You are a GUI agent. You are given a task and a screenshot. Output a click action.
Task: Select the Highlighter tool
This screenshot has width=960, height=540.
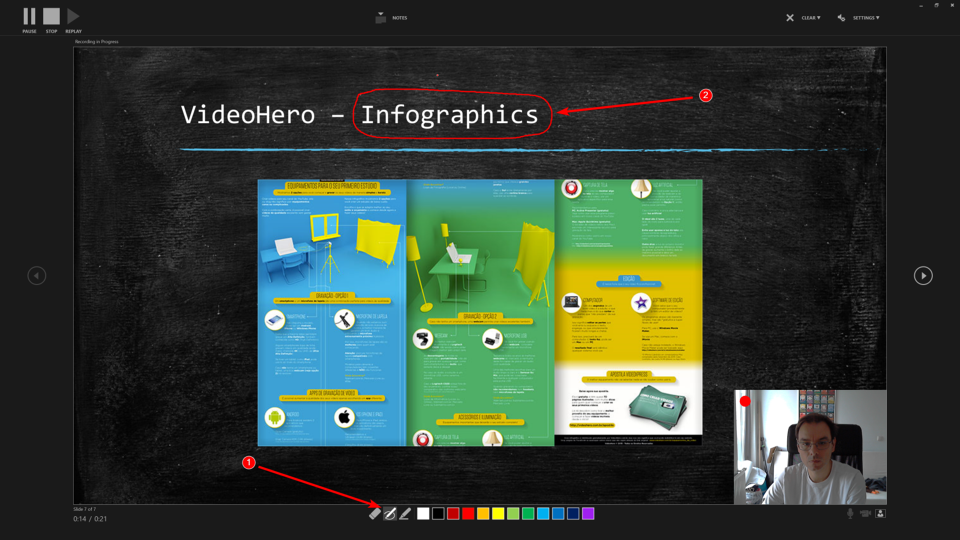[405, 514]
